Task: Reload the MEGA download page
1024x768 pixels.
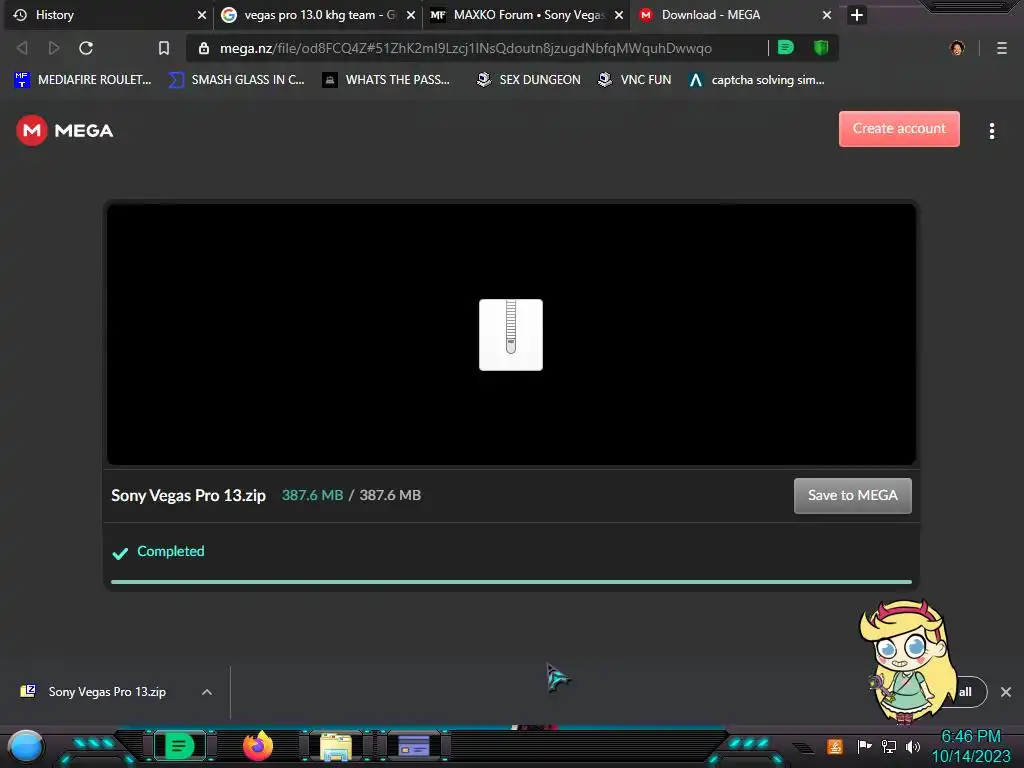Action: [x=86, y=48]
